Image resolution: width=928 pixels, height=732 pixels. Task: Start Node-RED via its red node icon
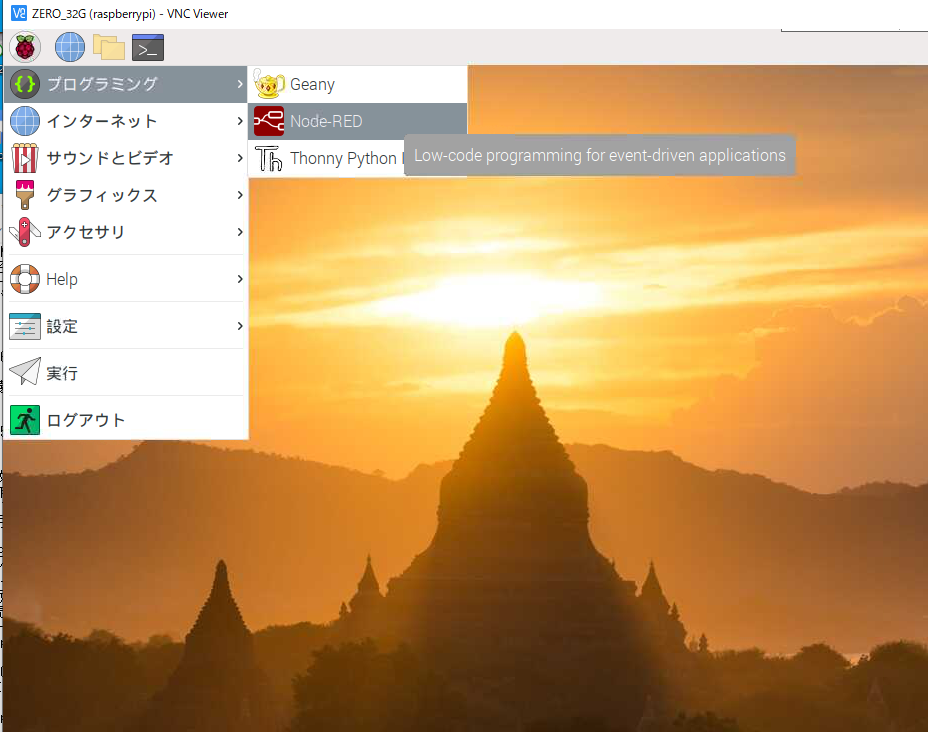[268, 120]
